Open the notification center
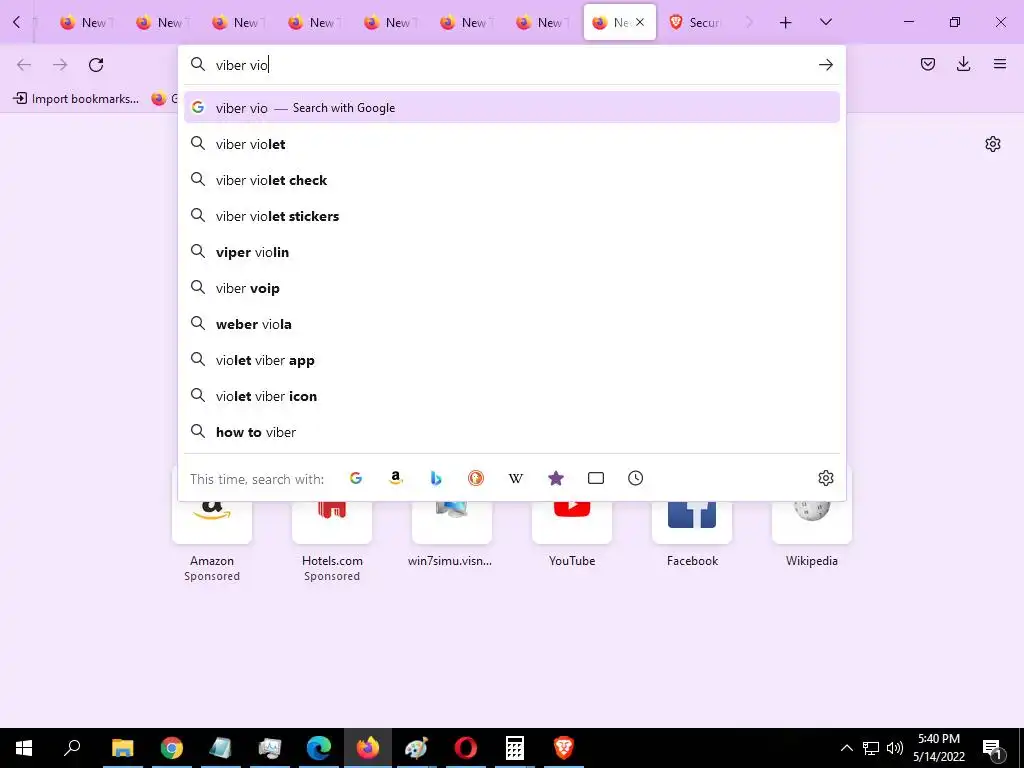Image resolution: width=1024 pixels, height=768 pixels. pyautogui.click(x=993, y=749)
